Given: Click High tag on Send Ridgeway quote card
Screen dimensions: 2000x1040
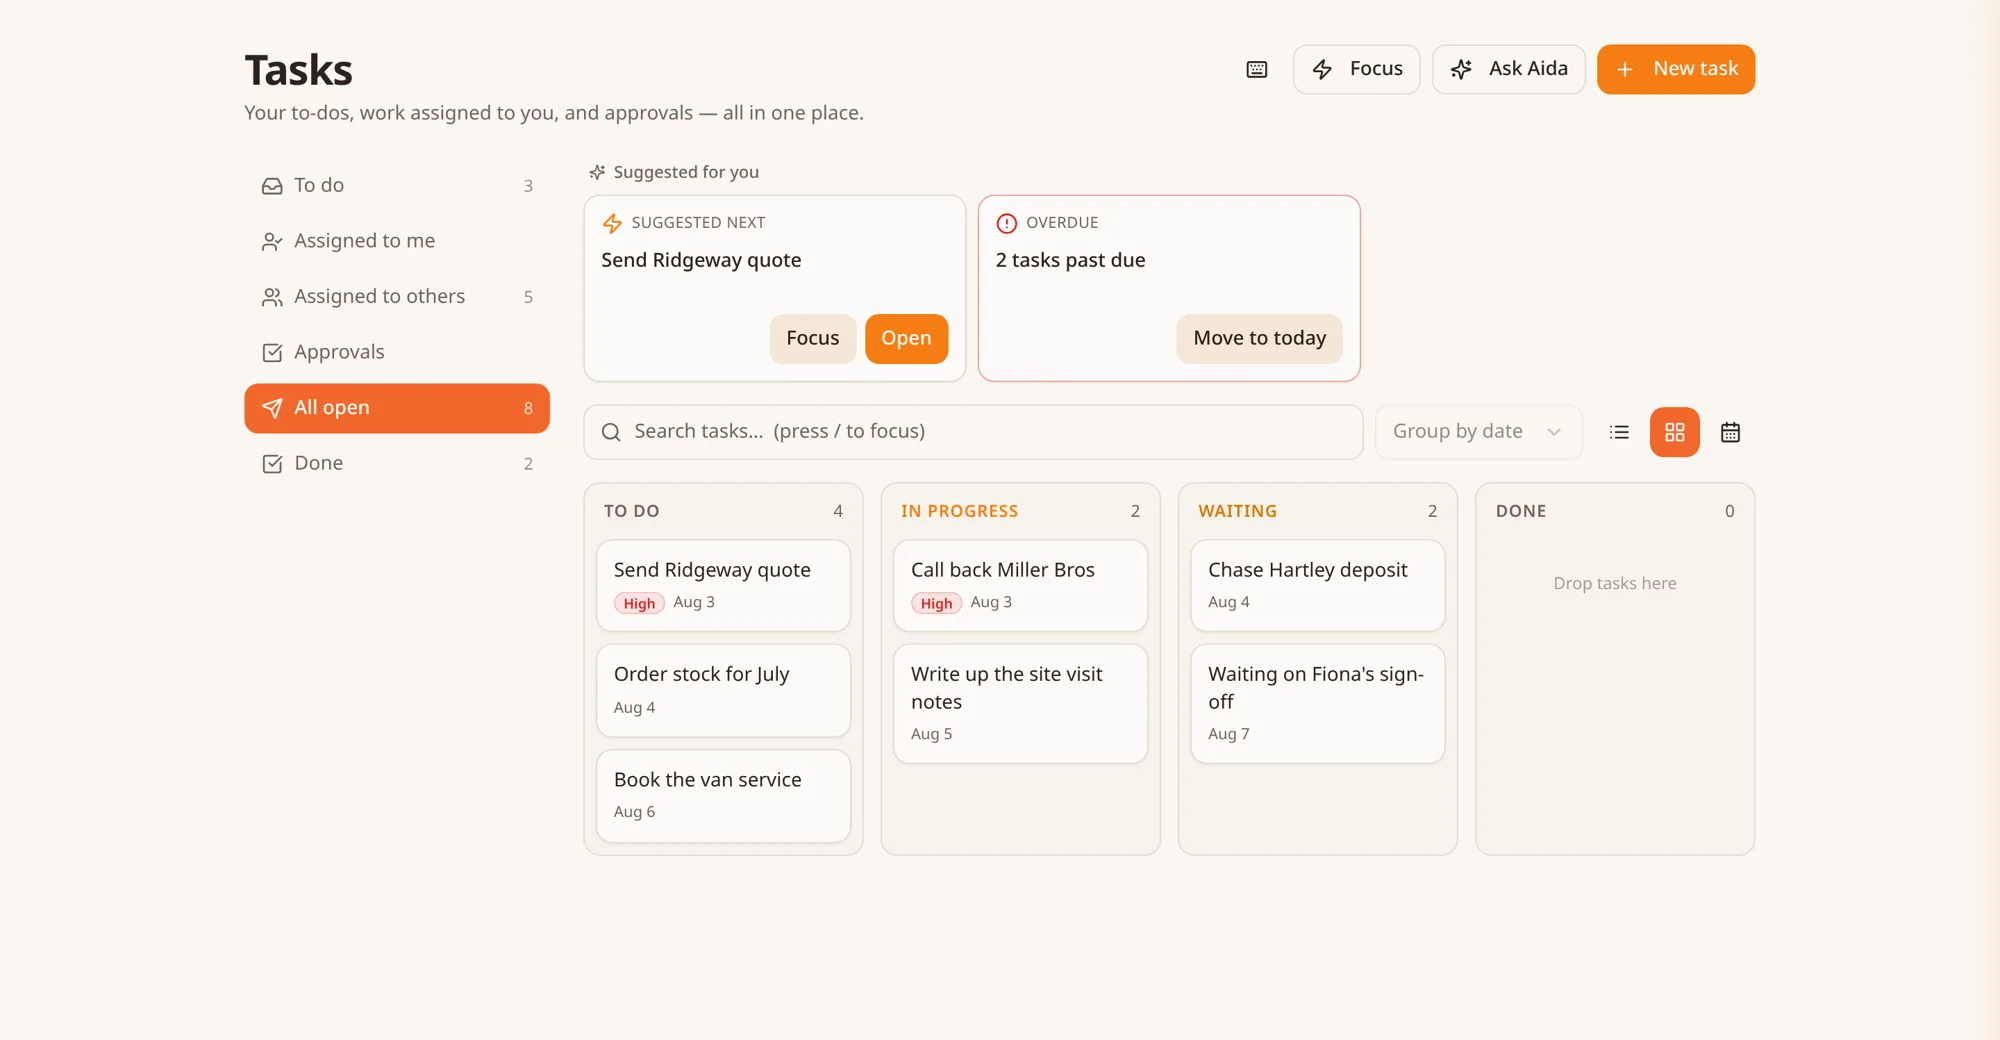Looking at the screenshot, I should point(639,603).
